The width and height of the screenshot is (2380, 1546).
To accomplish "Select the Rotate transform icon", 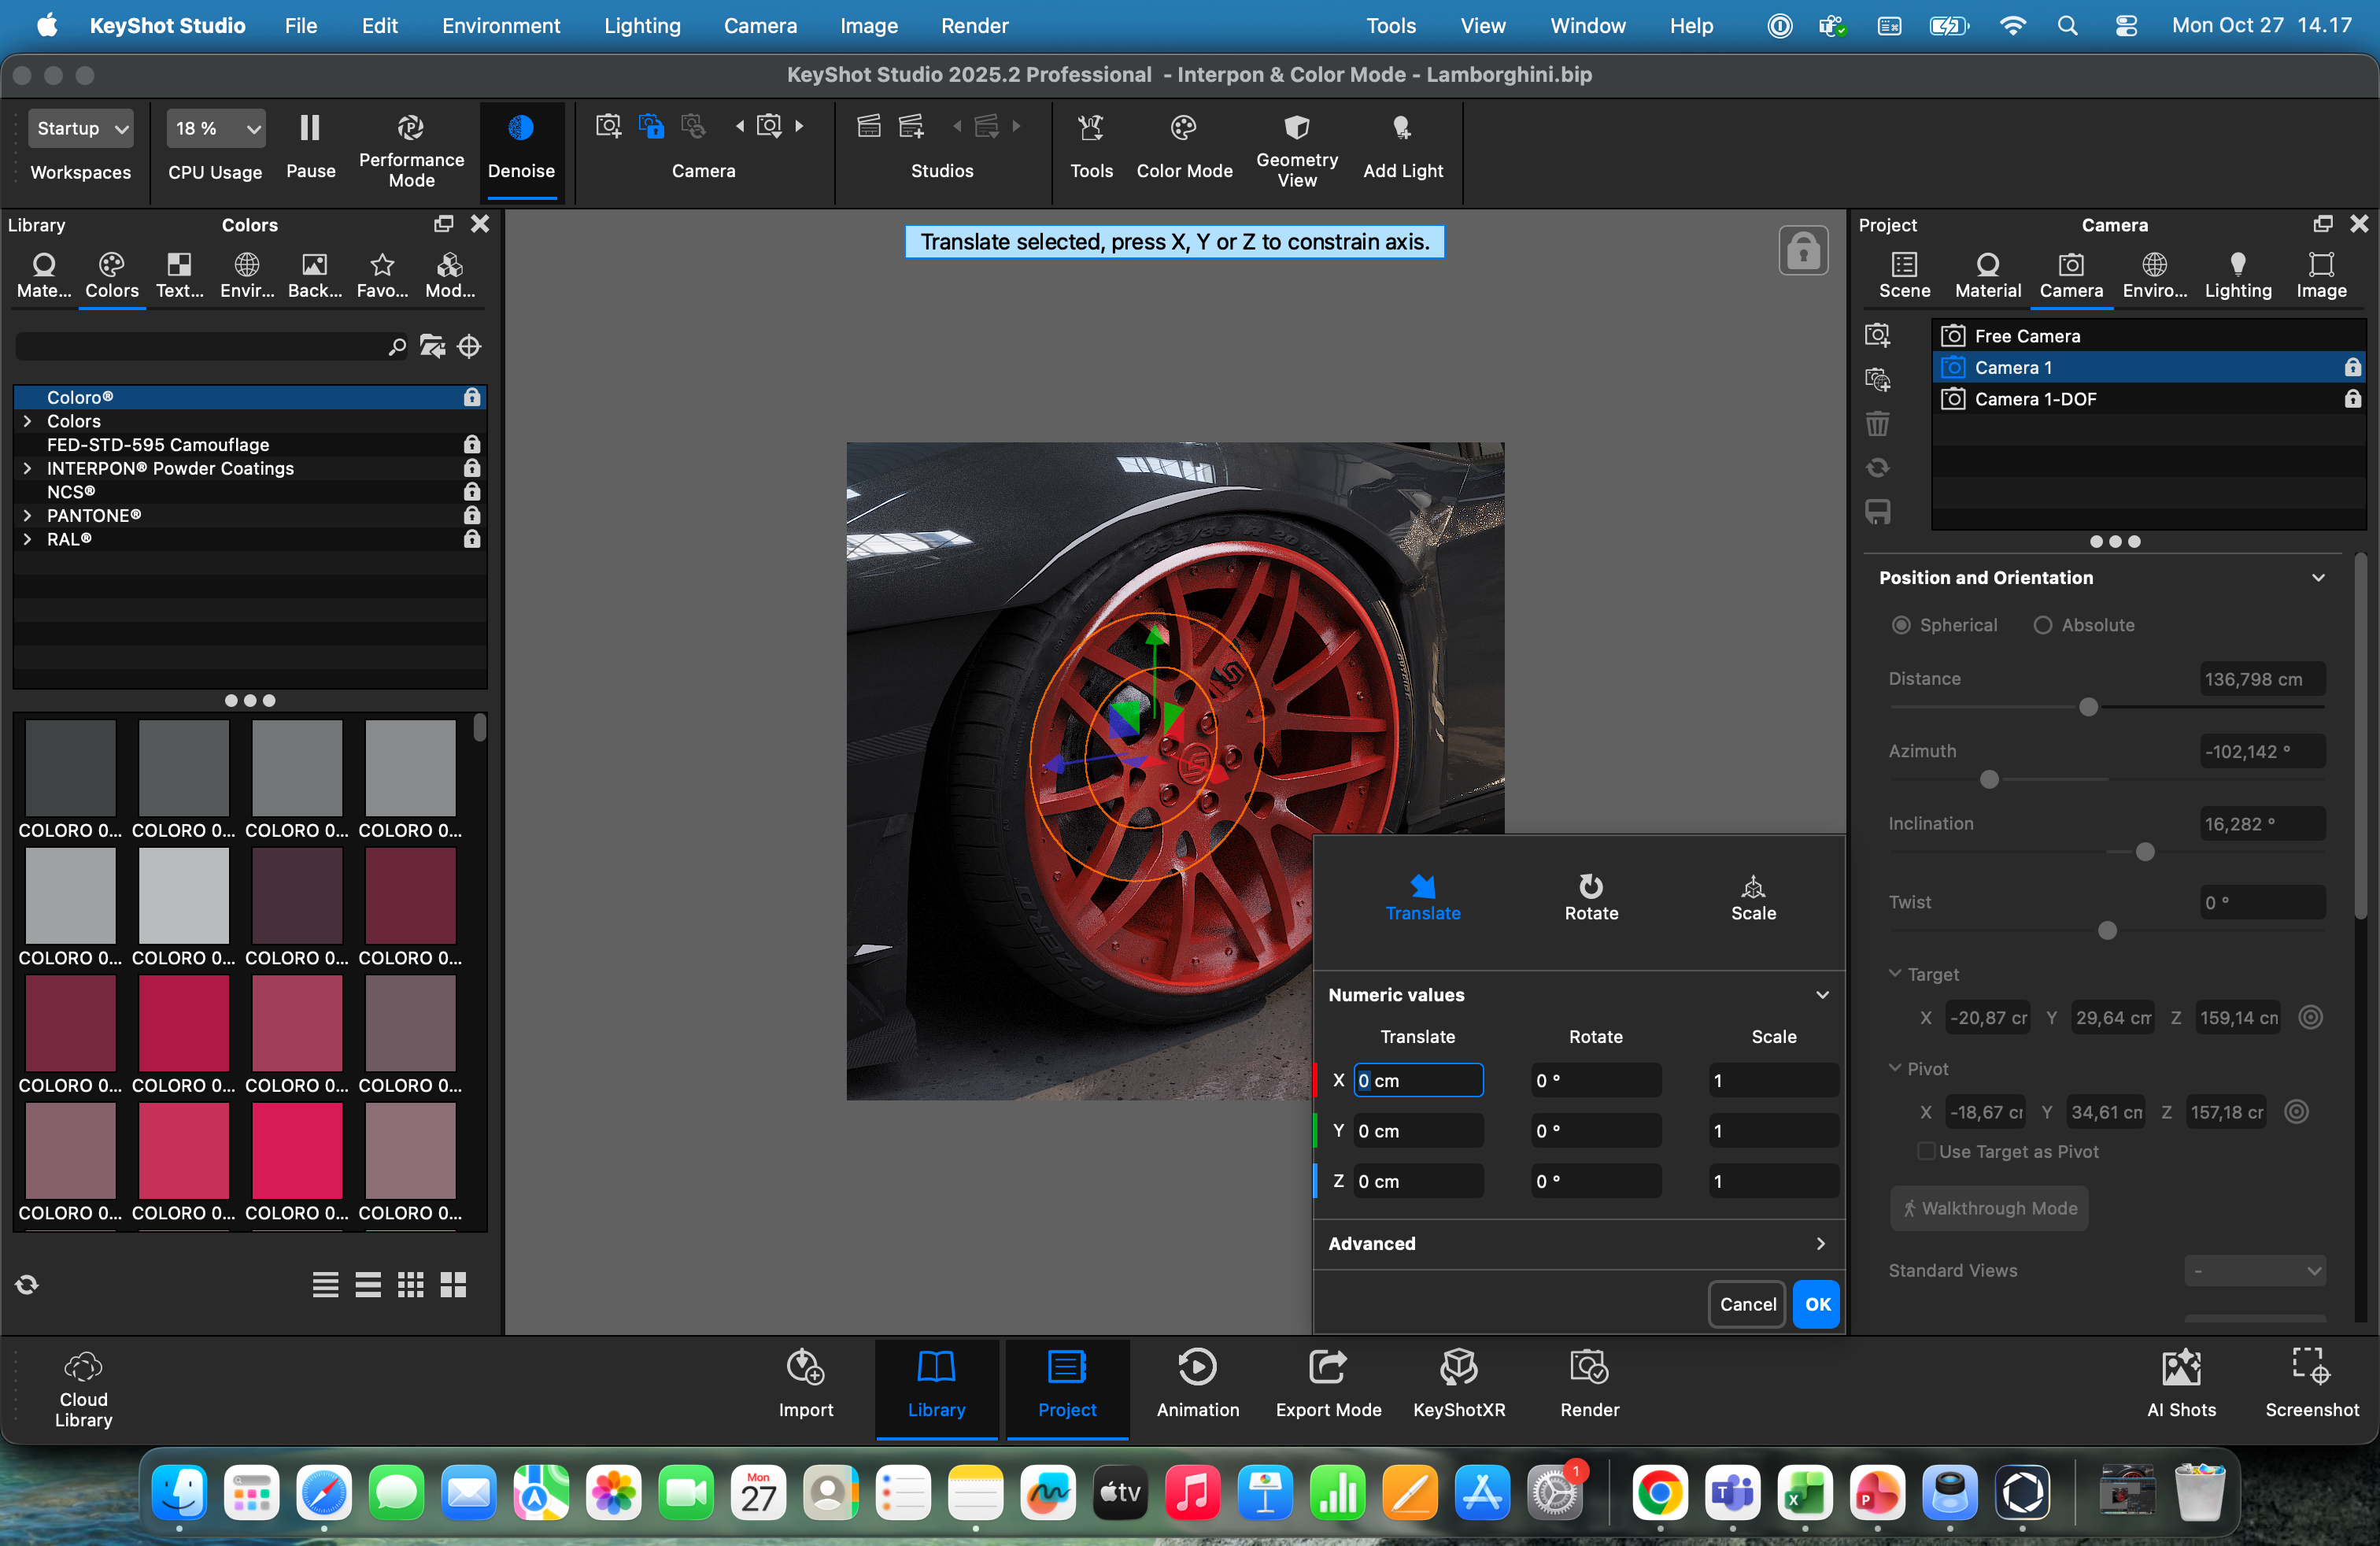I will 1590,887.
